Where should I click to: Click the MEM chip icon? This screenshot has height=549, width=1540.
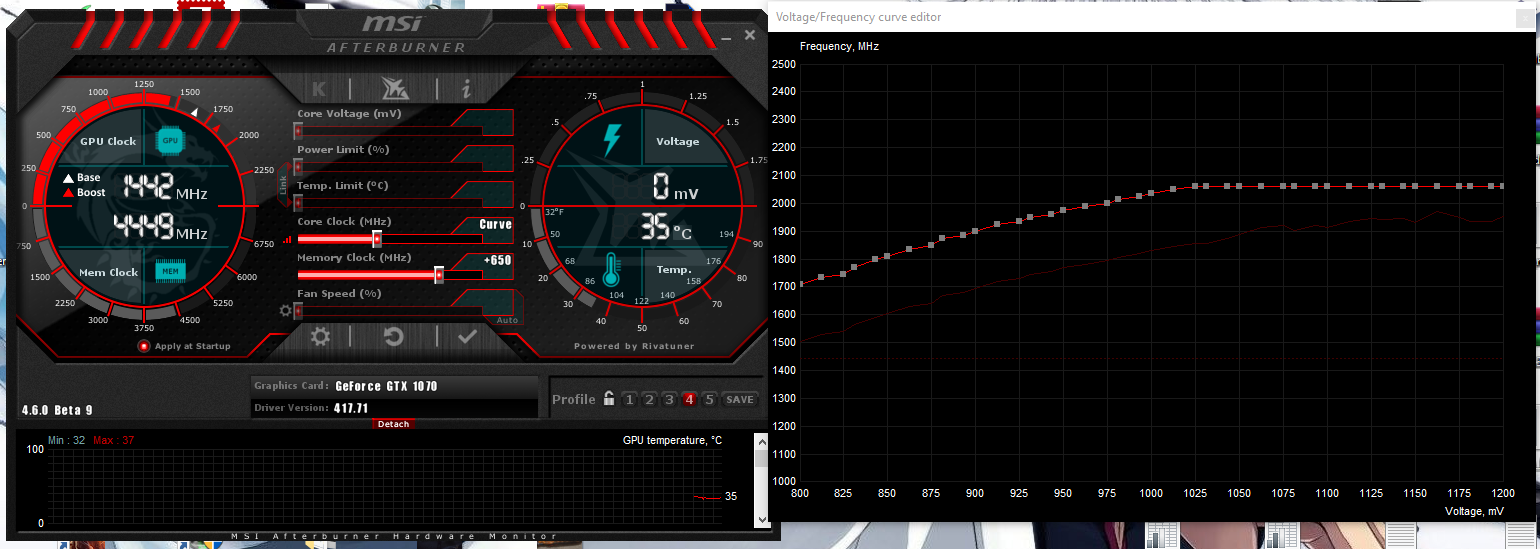pos(171,270)
